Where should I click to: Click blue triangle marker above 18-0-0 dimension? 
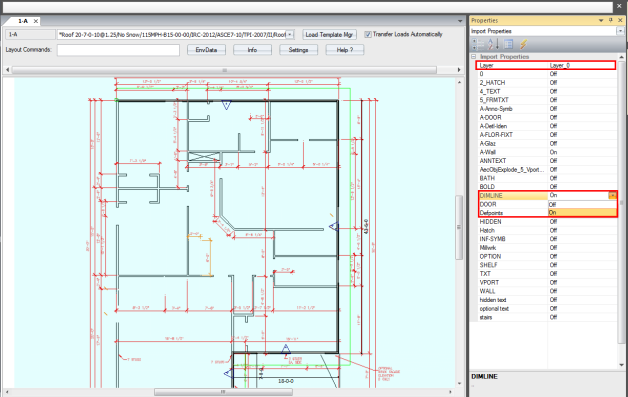click(x=286, y=349)
